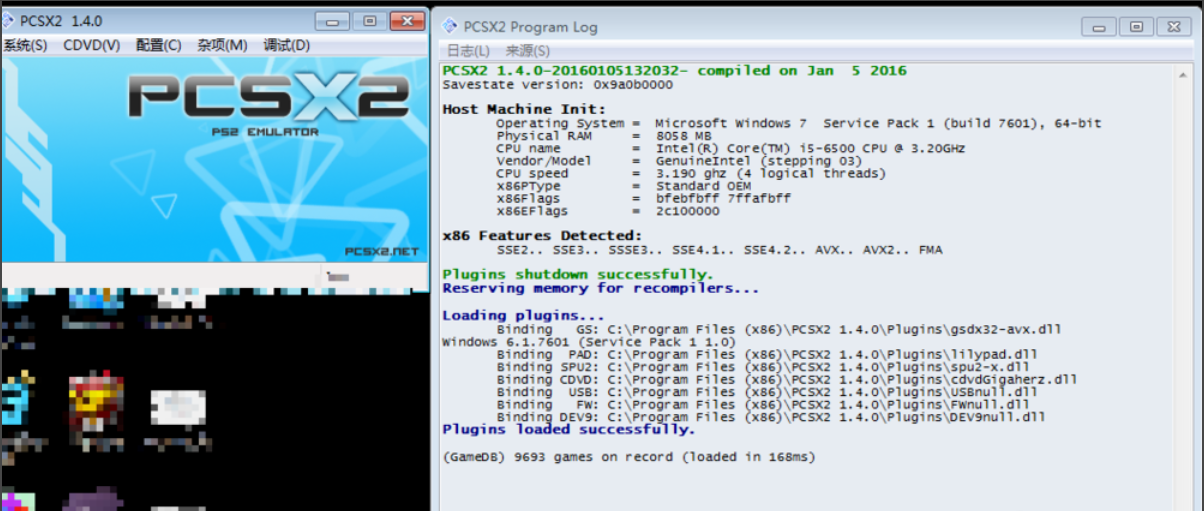Click the 'x86 Features Detected:' heading
The height and width of the screenshot is (511, 1204).
click(542, 236)
